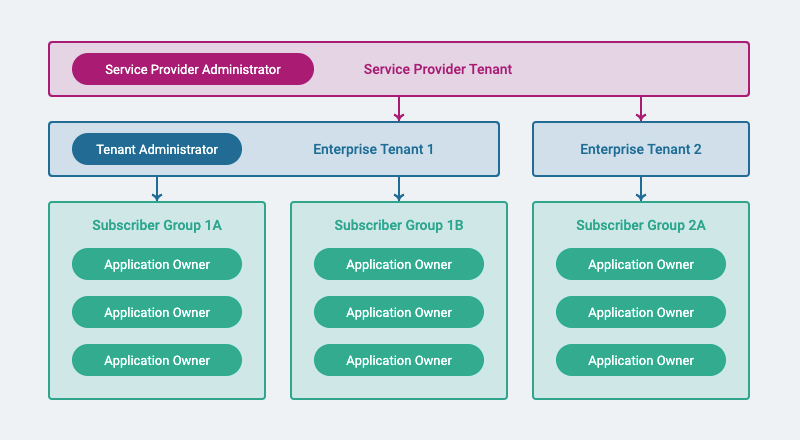Click the arrow pointing to Enterprise Tenant 2

point(641,109)
